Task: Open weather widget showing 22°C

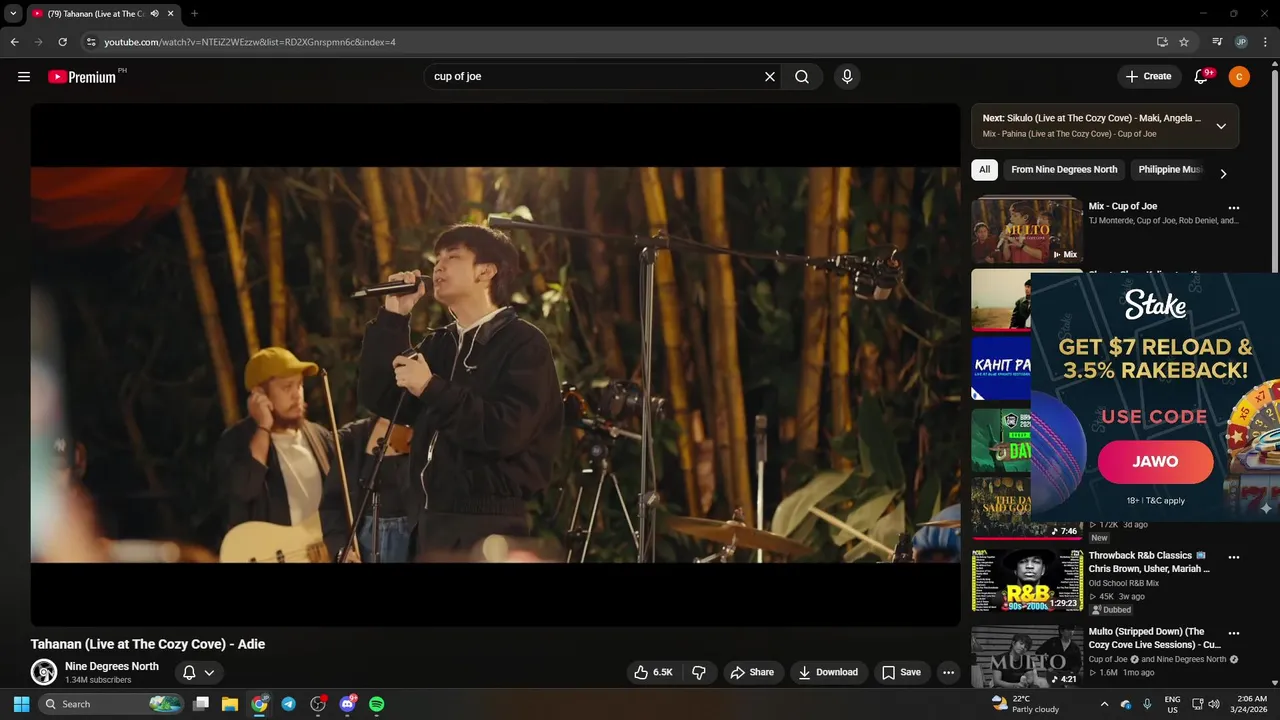Action: click(1025, 704)
